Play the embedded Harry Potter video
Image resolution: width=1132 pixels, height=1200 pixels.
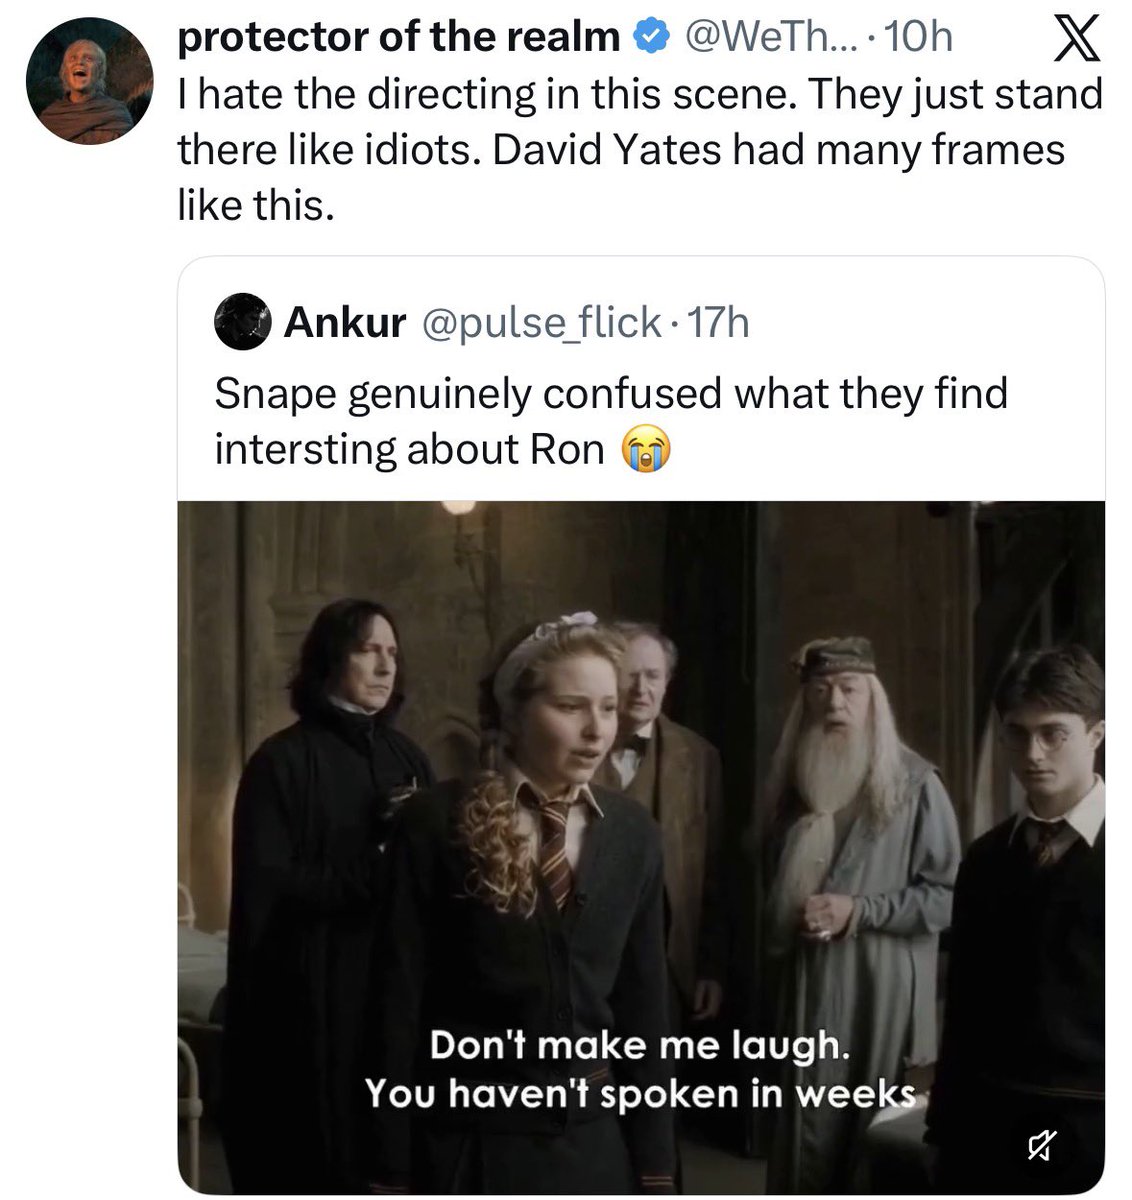pos(641,847)
